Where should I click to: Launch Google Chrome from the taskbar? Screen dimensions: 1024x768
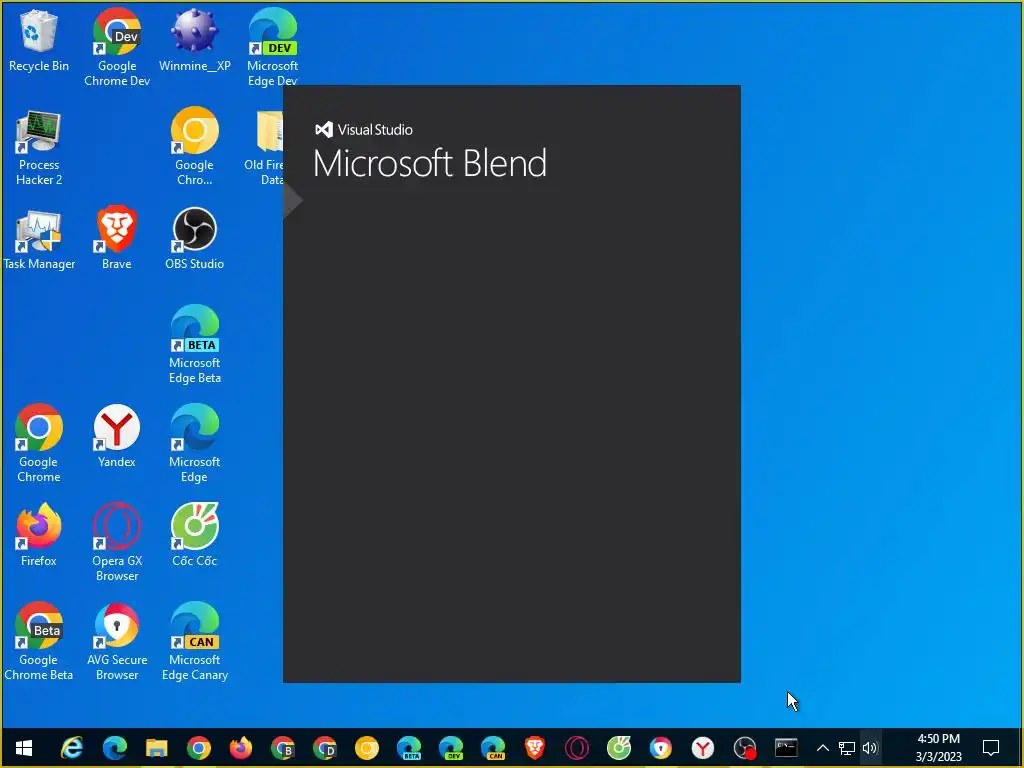[199, 748]
